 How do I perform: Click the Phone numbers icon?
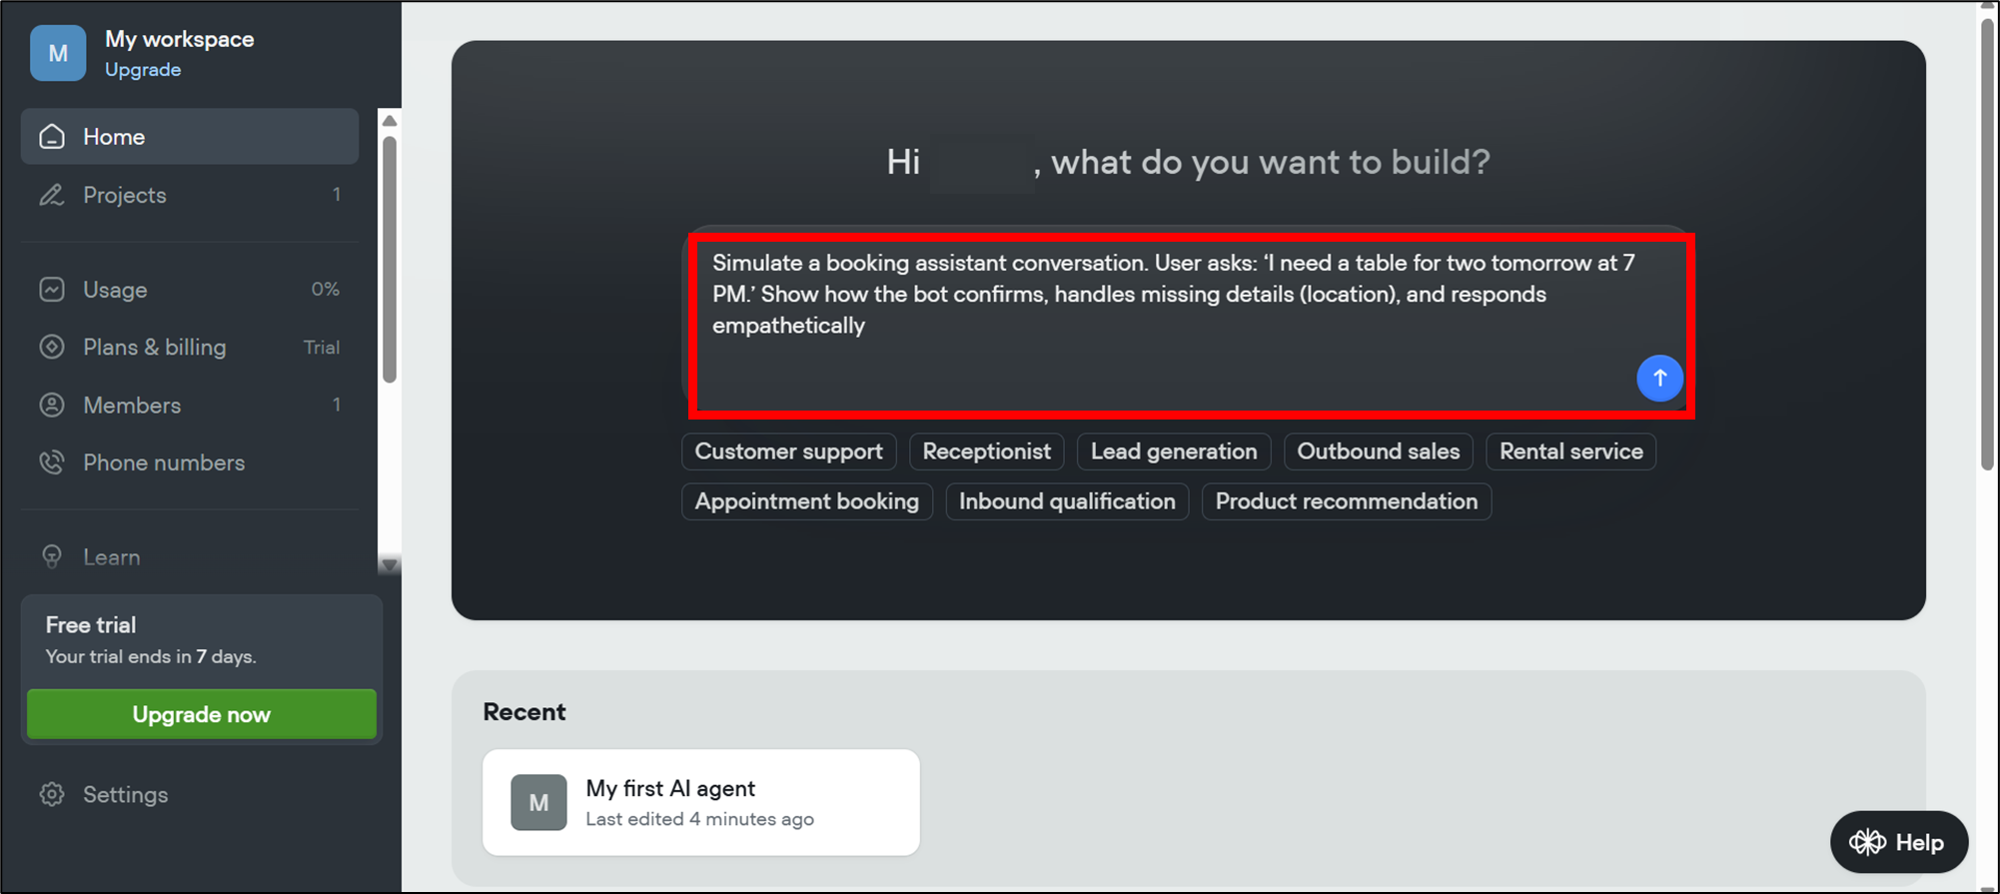pos(52,463)
